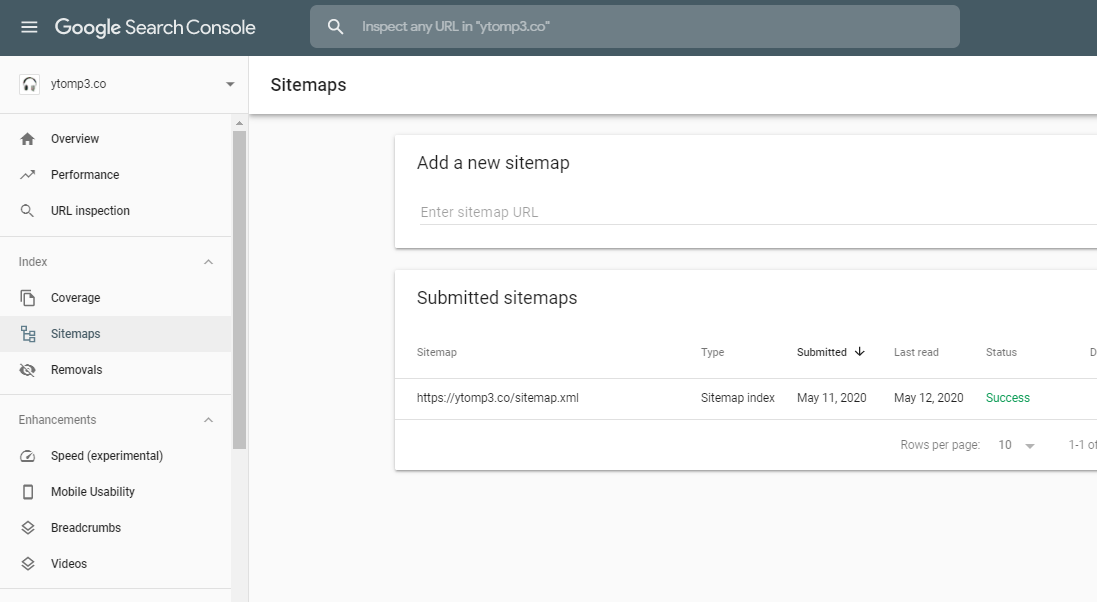Click the May 11, 2020 submitted date
This screenshot has height=602, width=1097.
[x=831, y=398]
